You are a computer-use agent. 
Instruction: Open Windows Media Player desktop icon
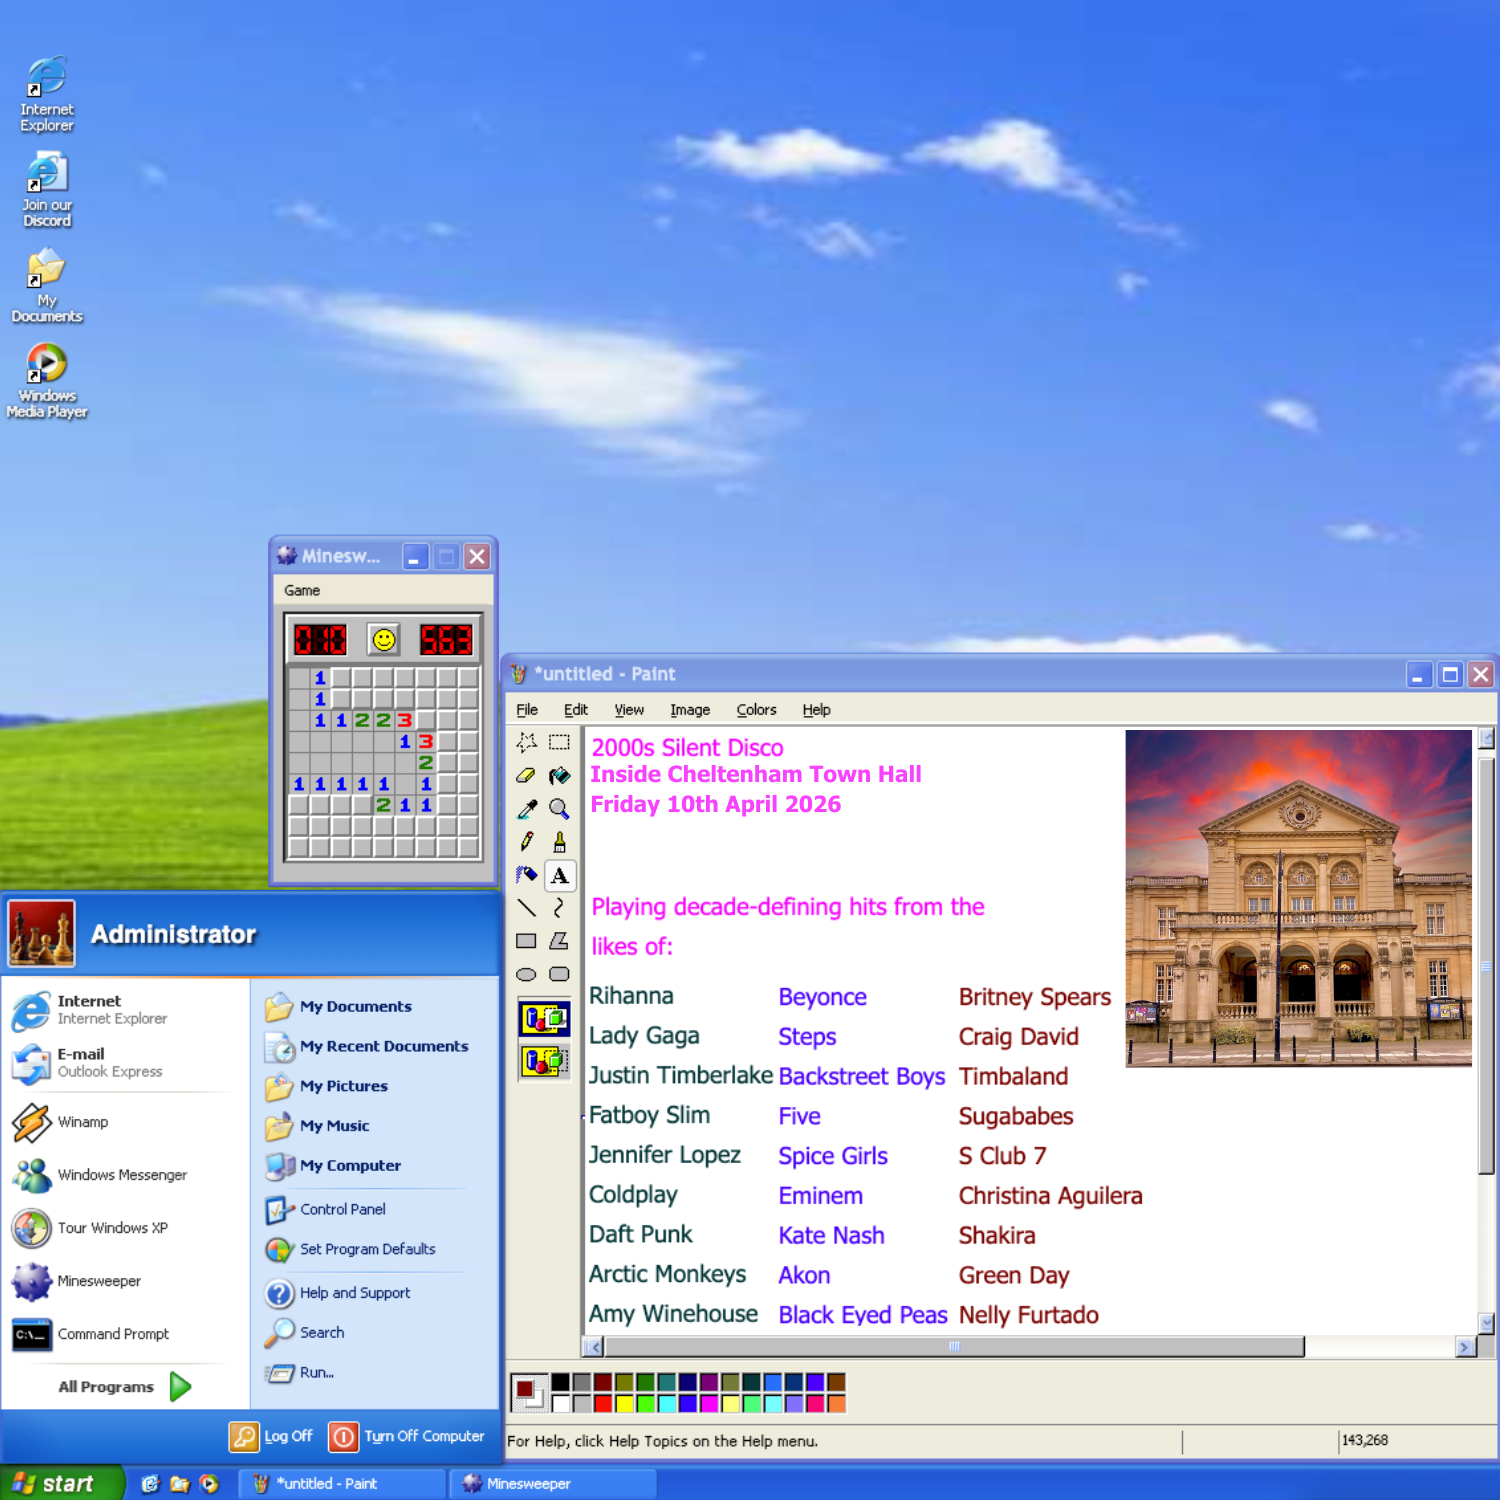[x=47, y=381]
